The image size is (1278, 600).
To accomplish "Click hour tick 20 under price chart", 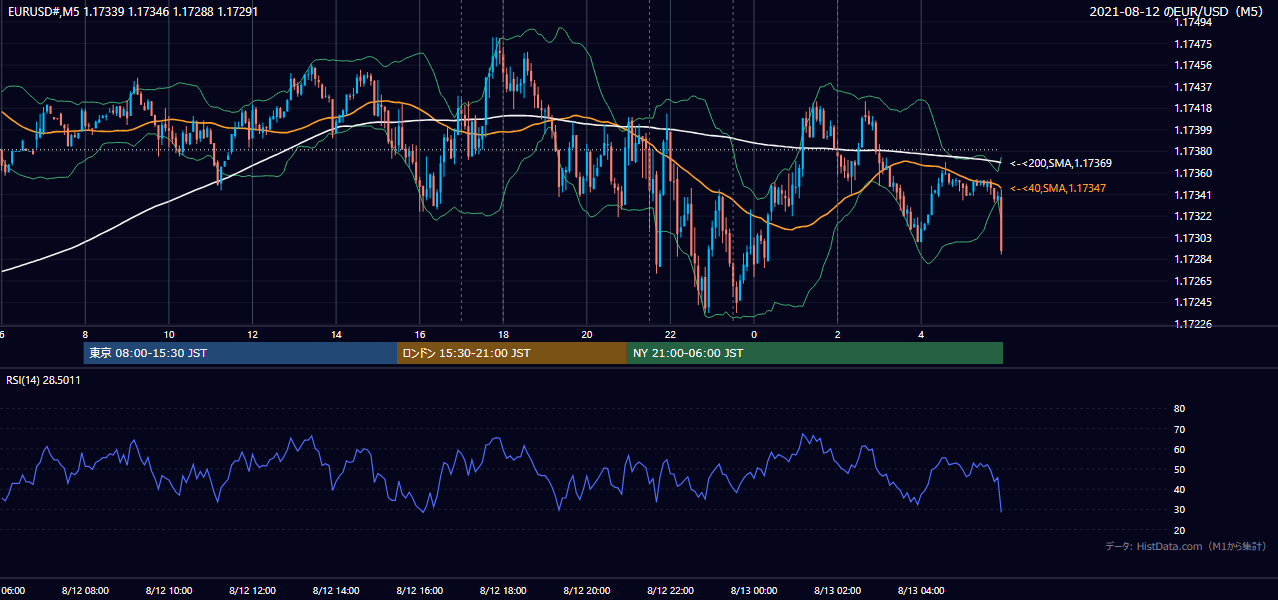I will [x=587, y=334].
